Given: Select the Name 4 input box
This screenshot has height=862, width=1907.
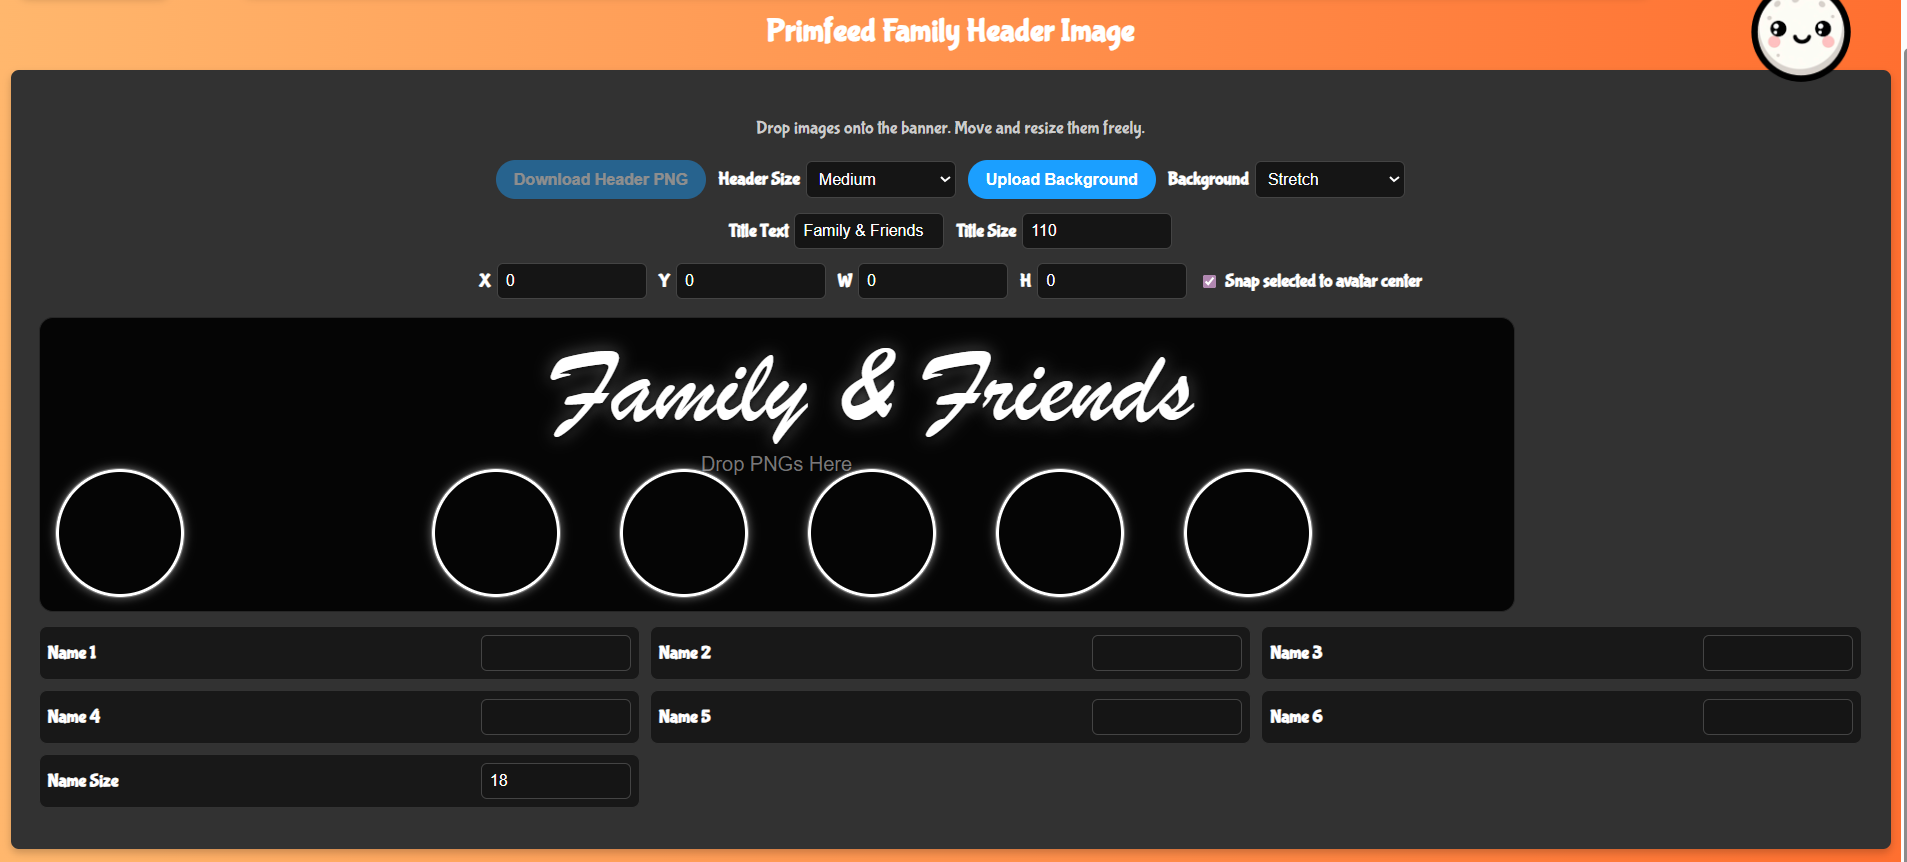Looking at the screenshot, I should tap(556, 717).
